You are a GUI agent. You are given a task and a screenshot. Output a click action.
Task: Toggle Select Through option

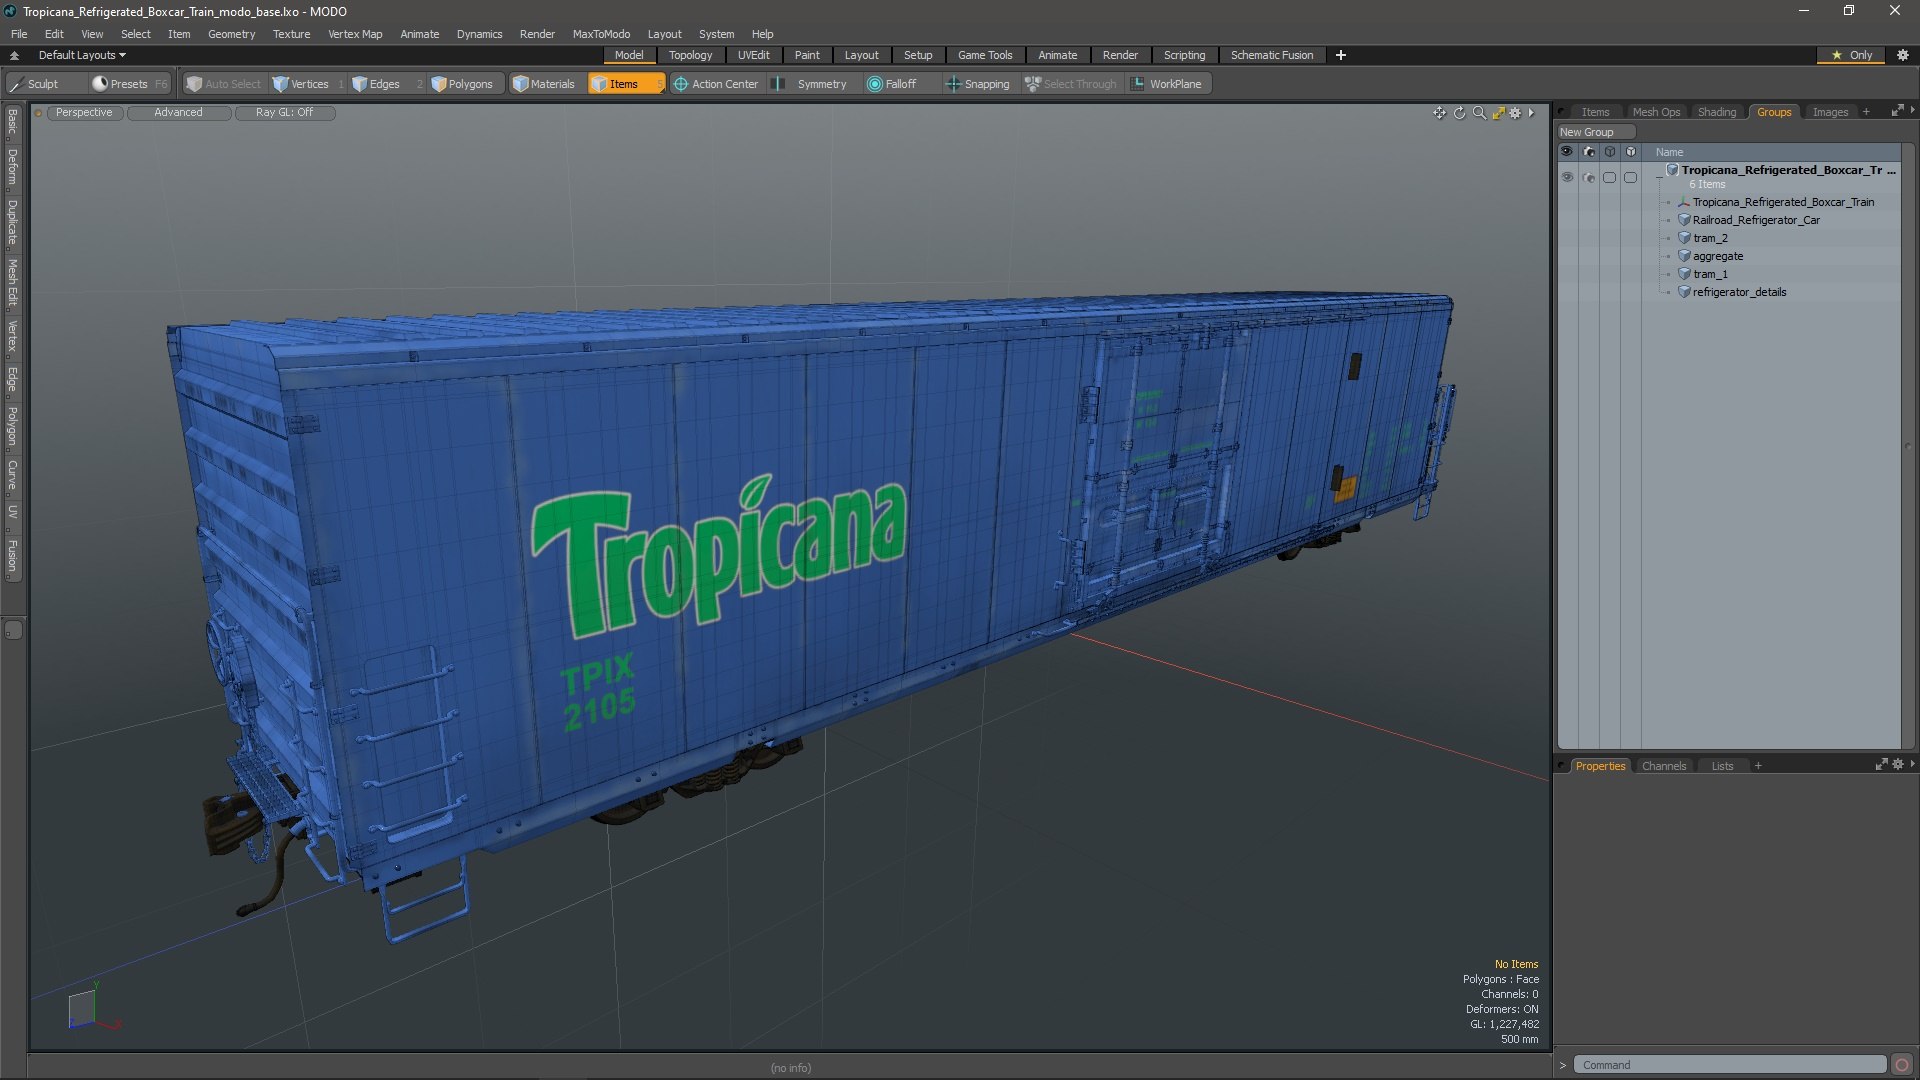(1070, 84)
